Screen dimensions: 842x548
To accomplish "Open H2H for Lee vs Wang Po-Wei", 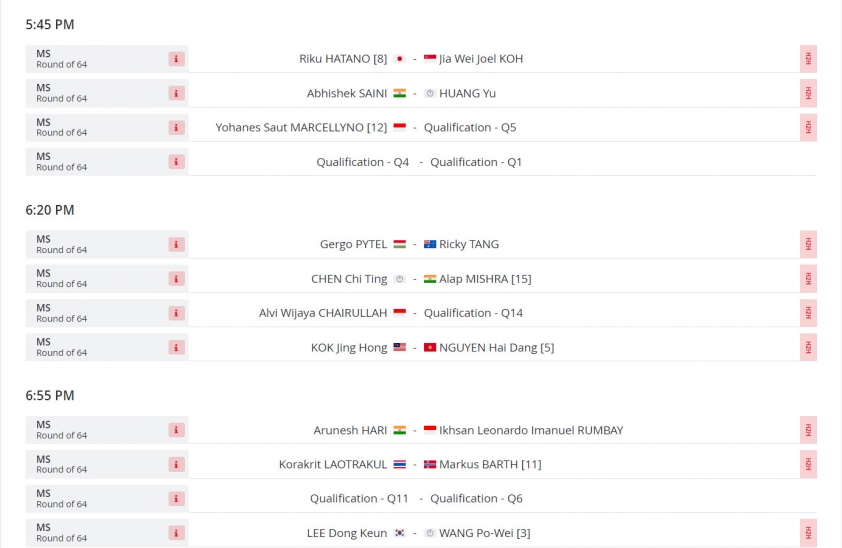I will (x=808, y=533).
